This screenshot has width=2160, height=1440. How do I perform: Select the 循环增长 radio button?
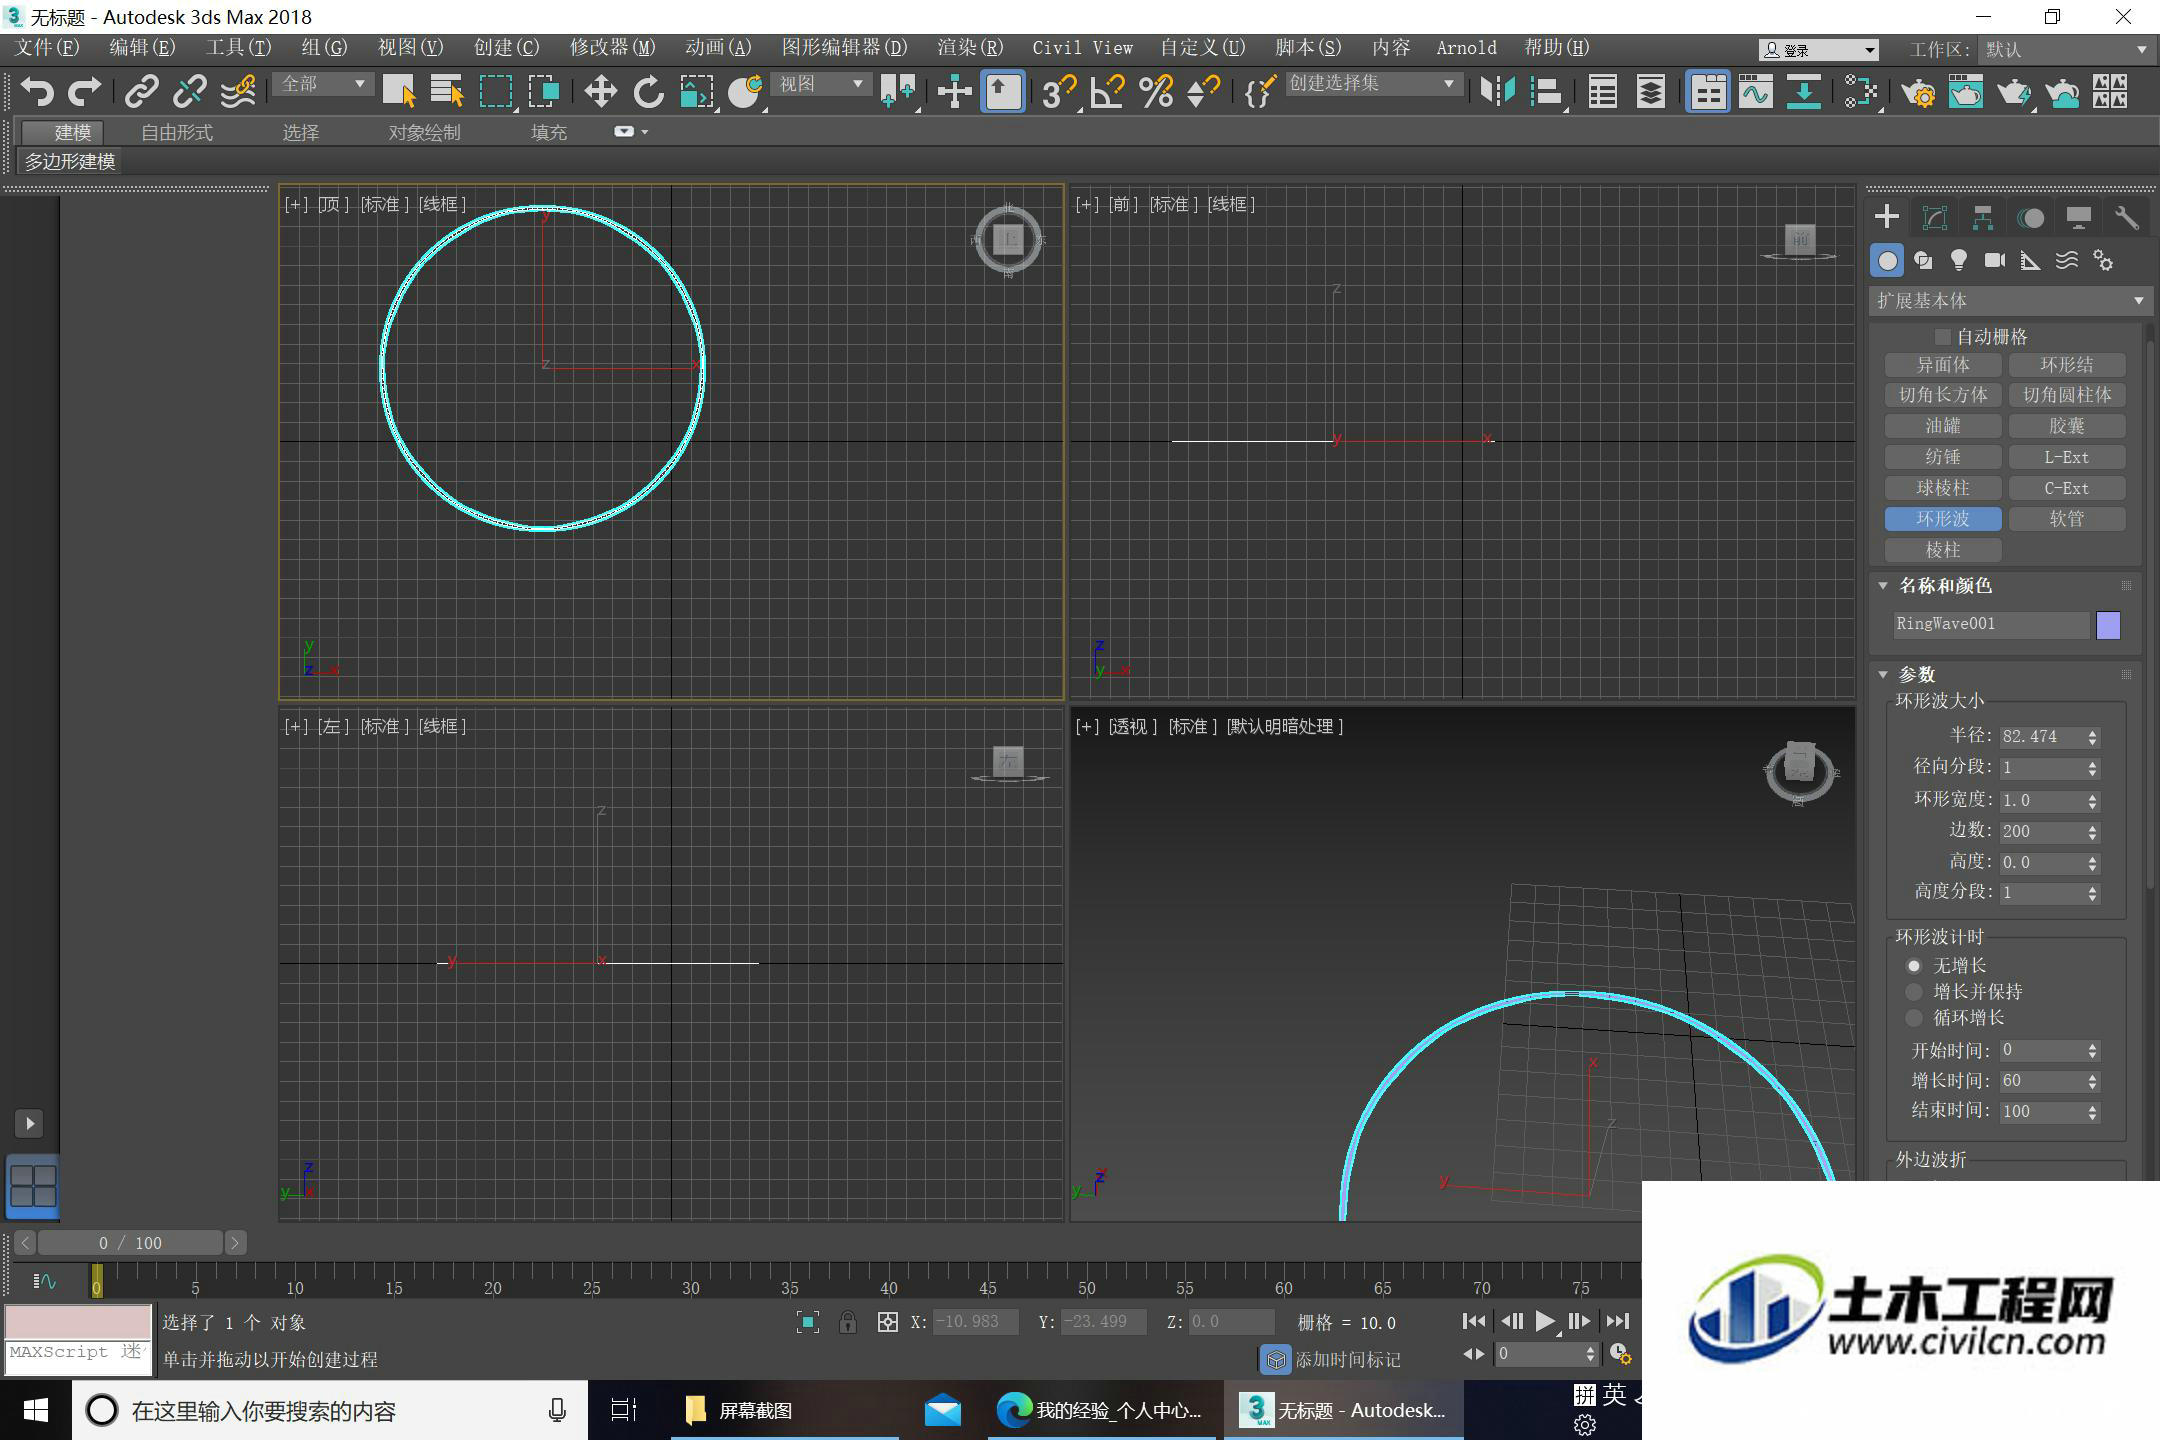click(1914, 1018)
